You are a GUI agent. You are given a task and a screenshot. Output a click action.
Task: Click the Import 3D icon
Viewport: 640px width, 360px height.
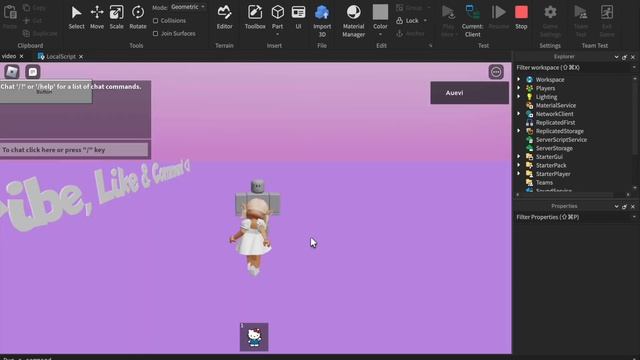[x=322, y=12]
